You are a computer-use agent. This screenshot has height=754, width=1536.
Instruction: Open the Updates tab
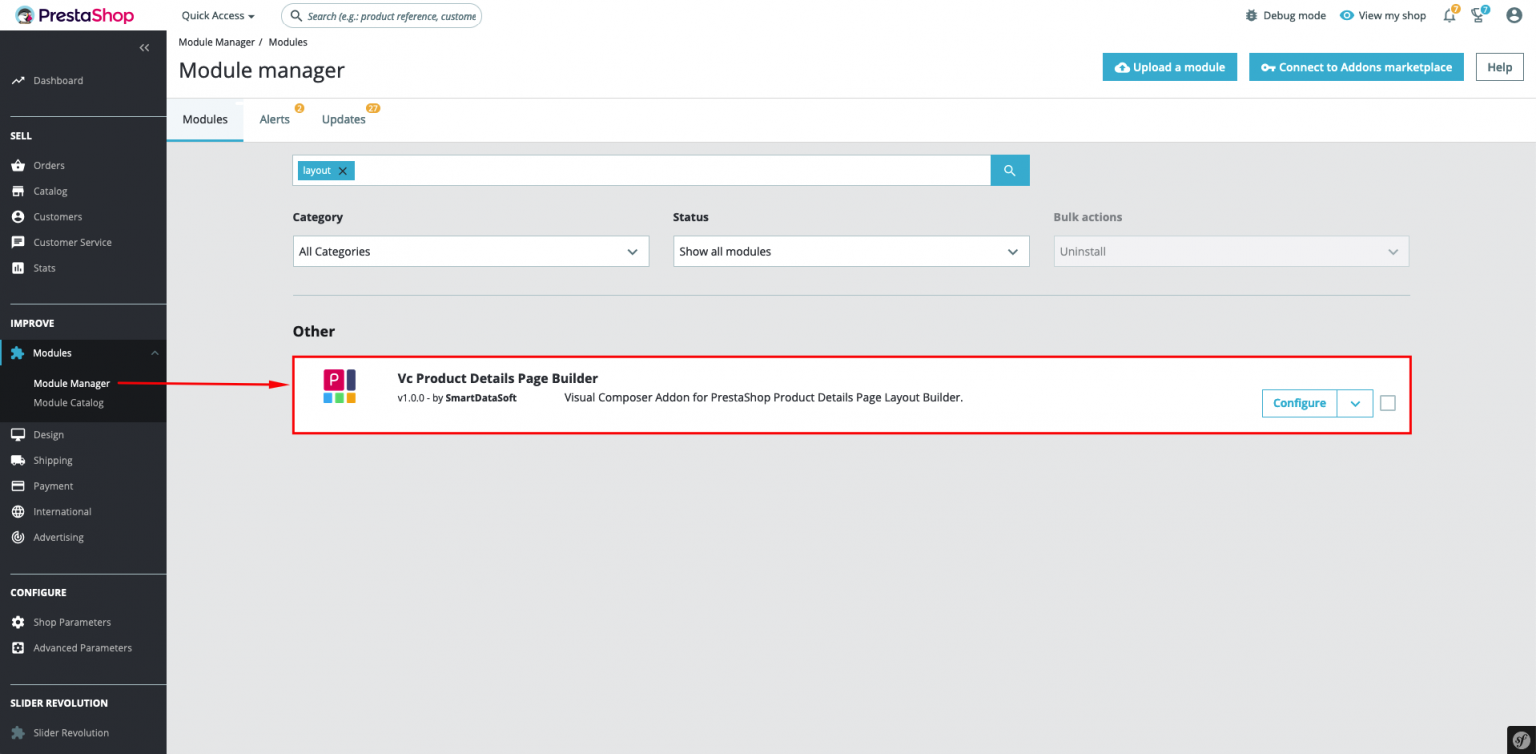point(342,119)
